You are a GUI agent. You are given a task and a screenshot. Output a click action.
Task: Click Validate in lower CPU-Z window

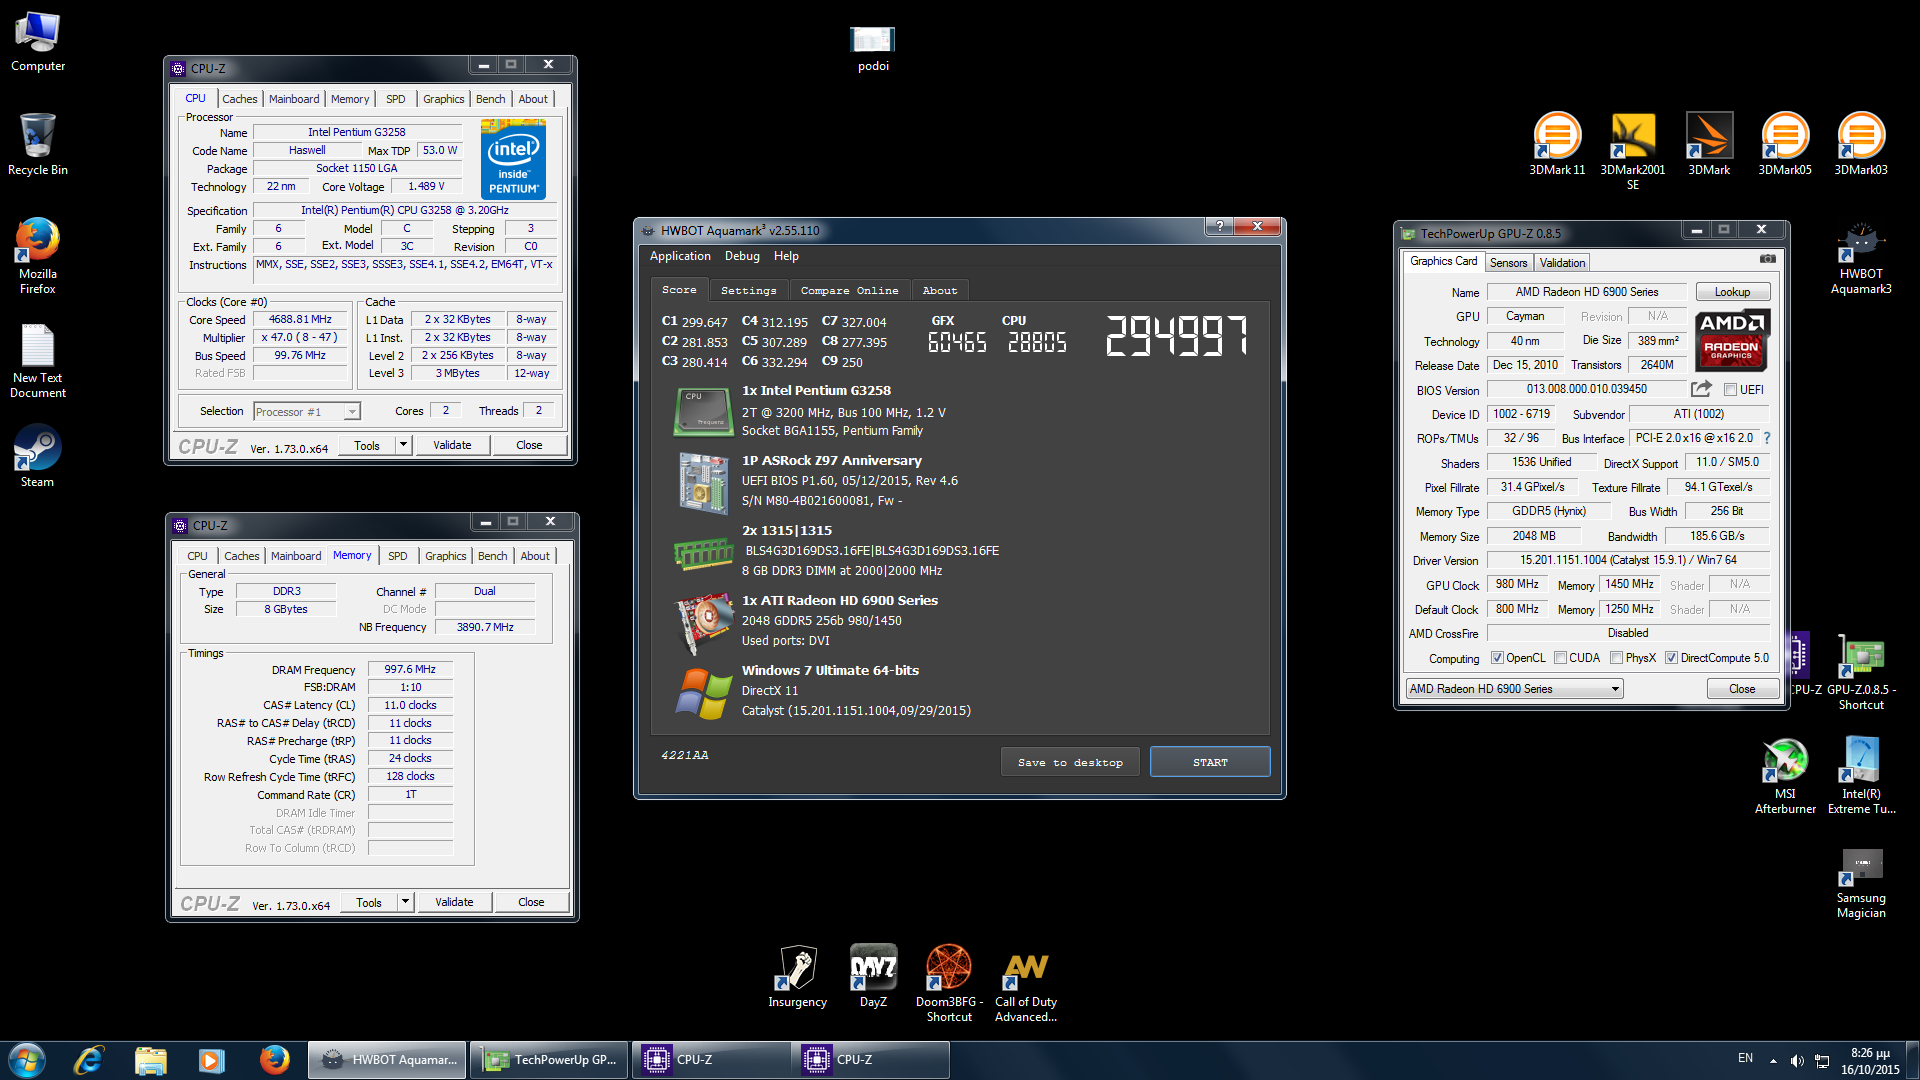pyautogui.click(x=454, y=902)
